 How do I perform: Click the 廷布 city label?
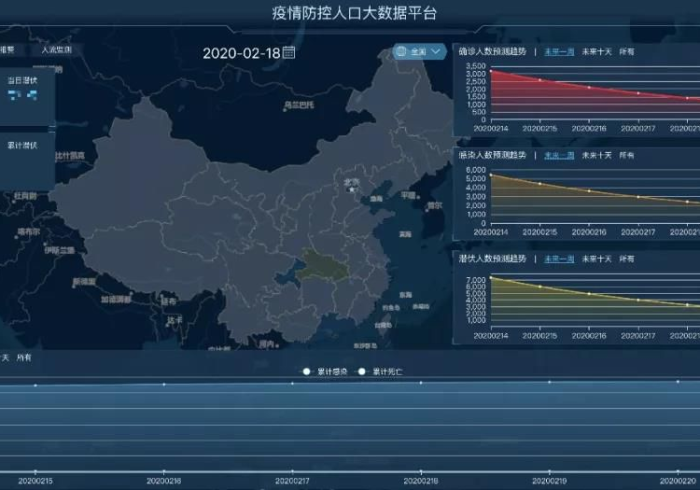point(169,301)
